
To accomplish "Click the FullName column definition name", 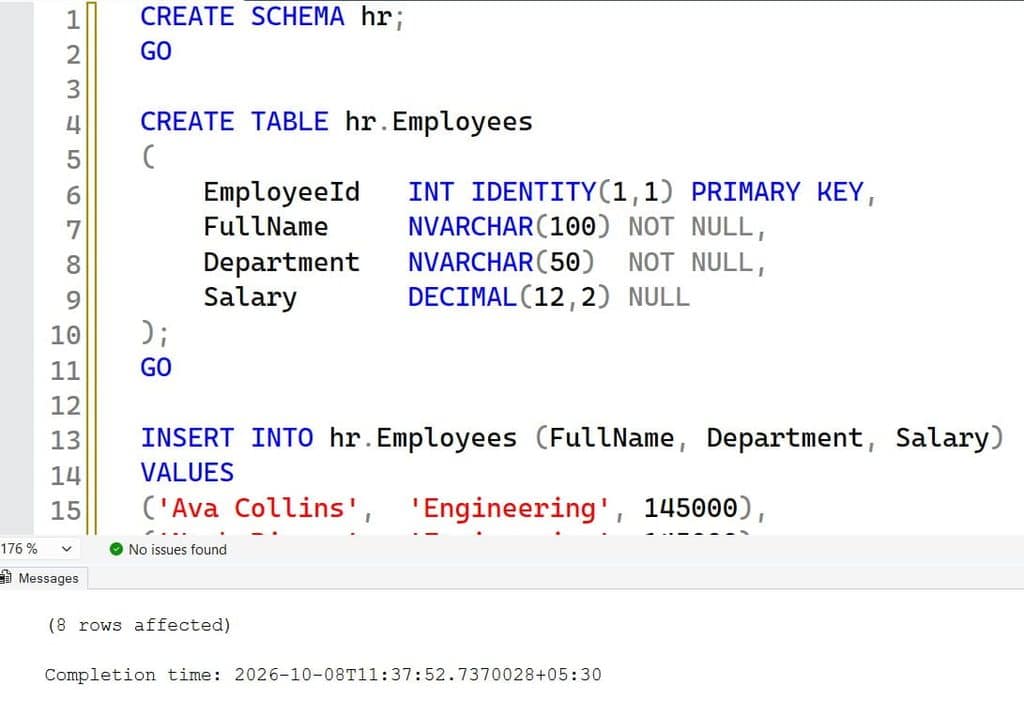I will pyautogui.click(x=266, y=227).
